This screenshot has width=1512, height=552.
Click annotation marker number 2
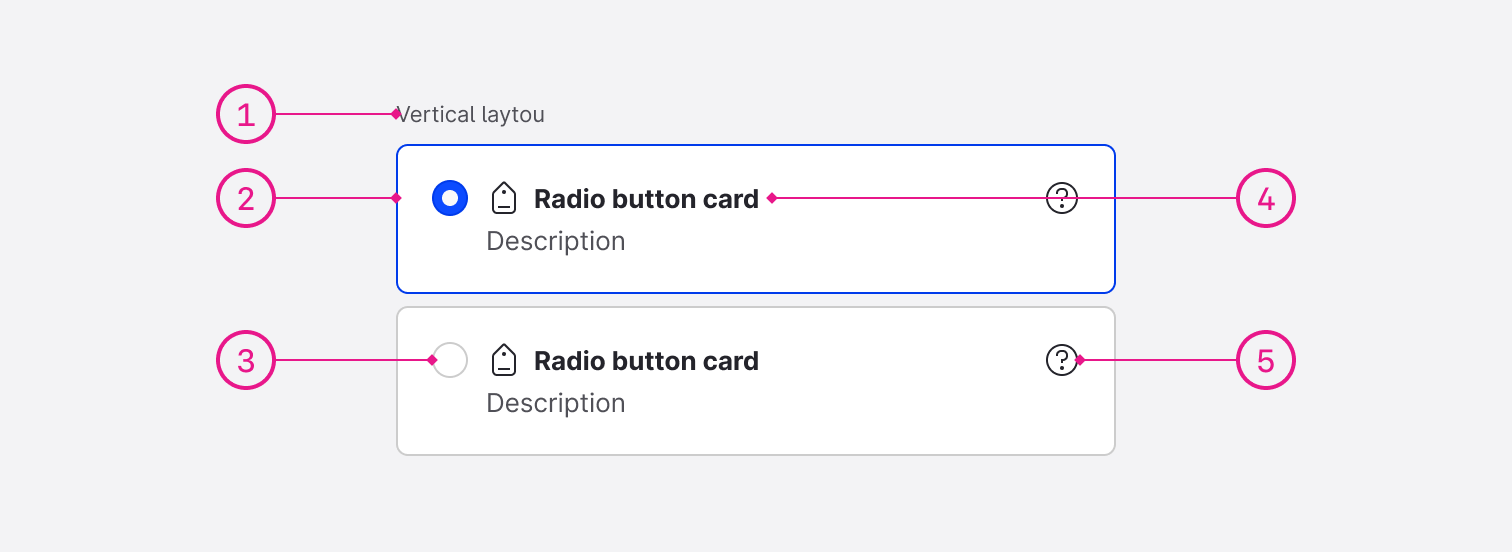[246, 198]
